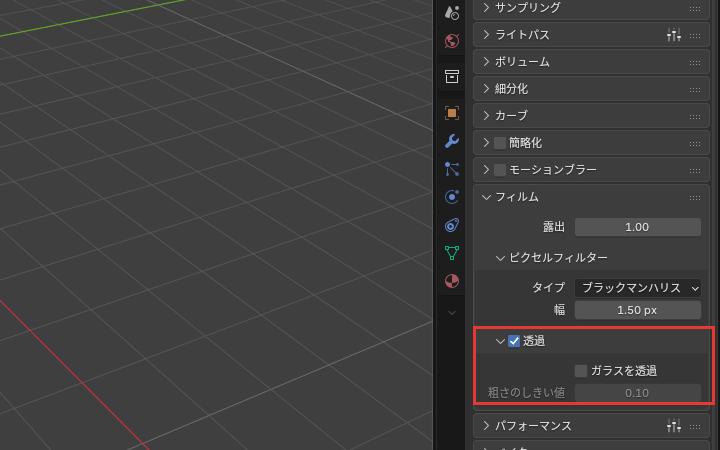Enable the モーションブラー checkbox

pos(500,170)
